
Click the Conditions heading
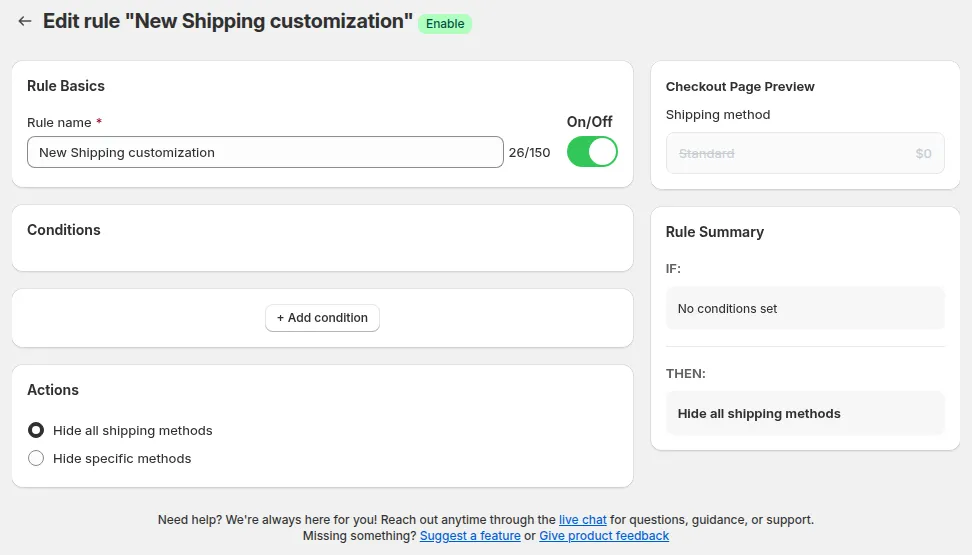(x=64, y=230)
